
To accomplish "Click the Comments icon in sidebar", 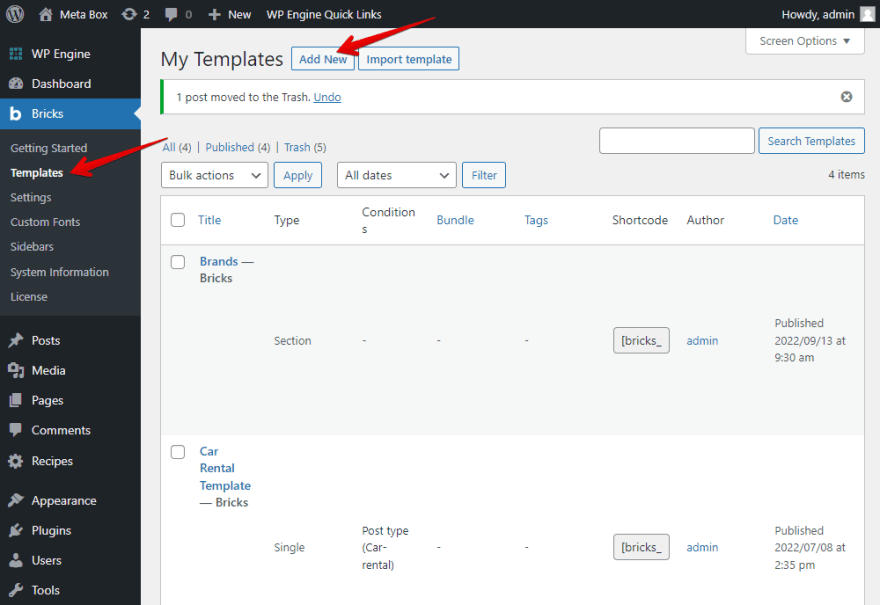I will pos(16,430).
